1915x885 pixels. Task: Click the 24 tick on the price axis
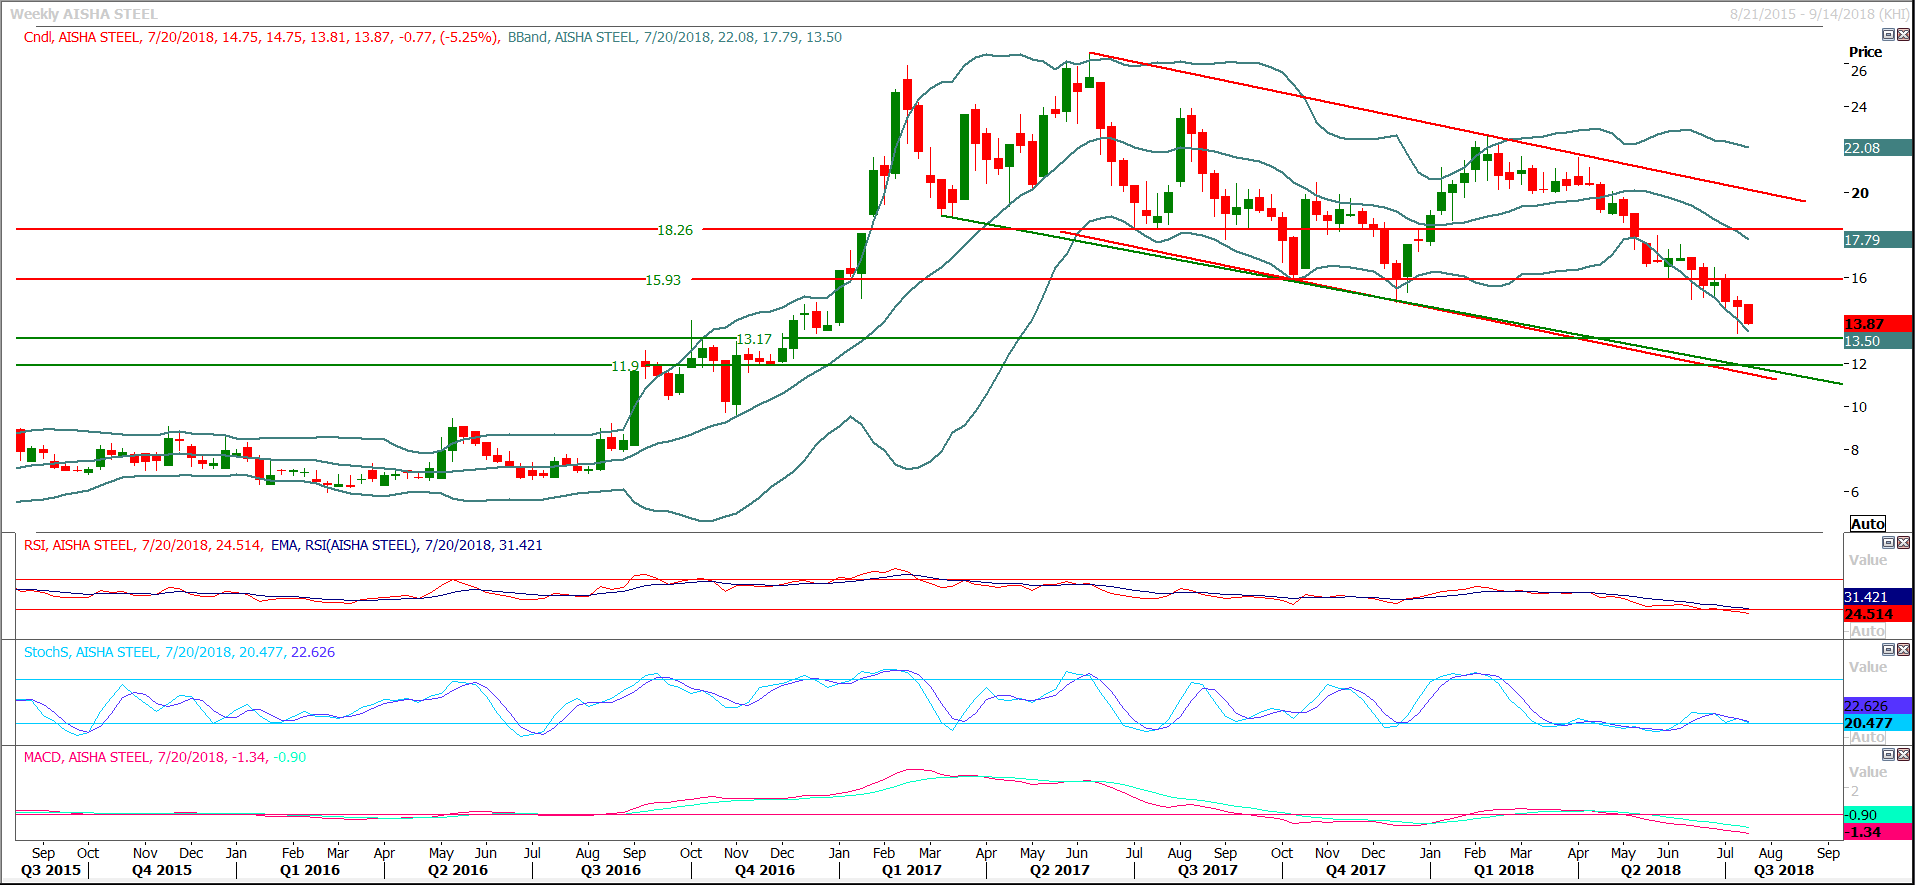coord(1859,107)
